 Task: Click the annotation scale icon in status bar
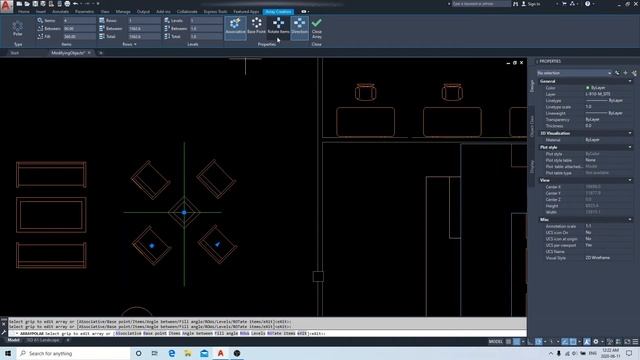[587, 342]
